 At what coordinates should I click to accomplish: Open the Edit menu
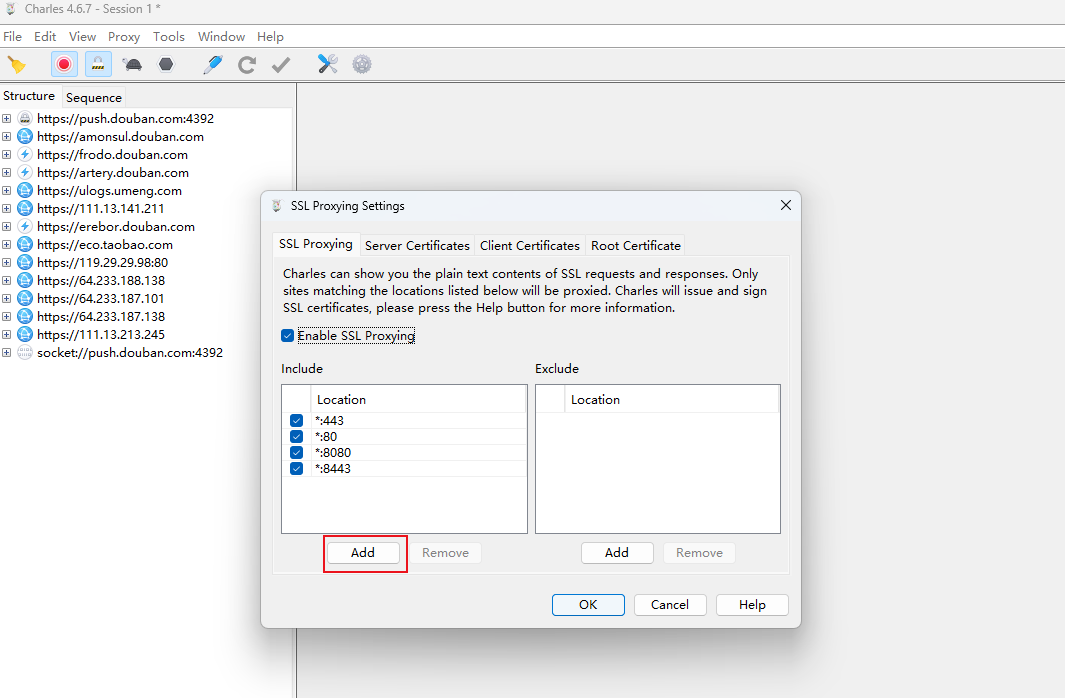click(x=45, y=37)
